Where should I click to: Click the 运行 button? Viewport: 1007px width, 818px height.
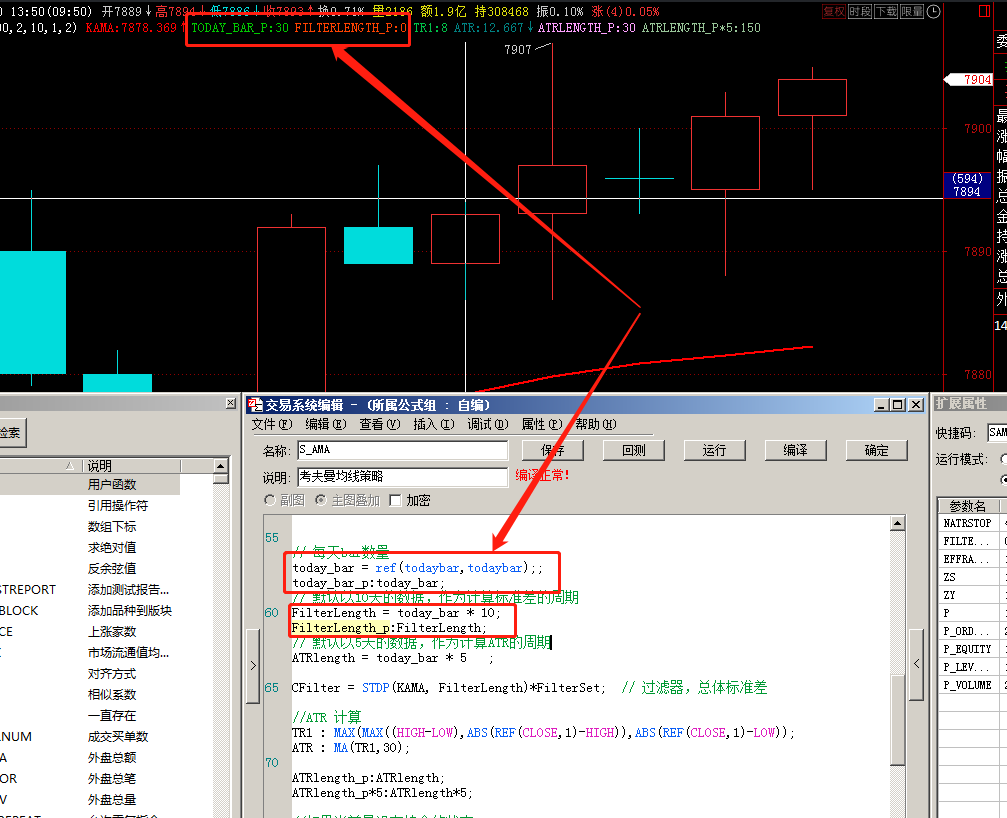coord(714,450)
